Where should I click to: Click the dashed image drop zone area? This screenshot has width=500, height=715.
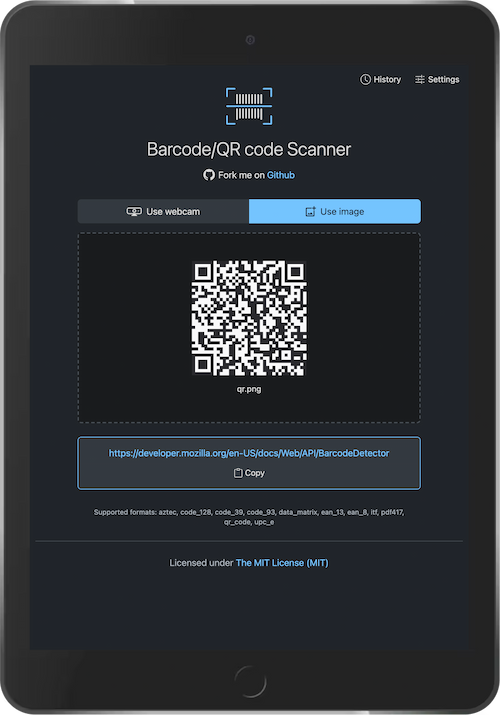[249, 328]
